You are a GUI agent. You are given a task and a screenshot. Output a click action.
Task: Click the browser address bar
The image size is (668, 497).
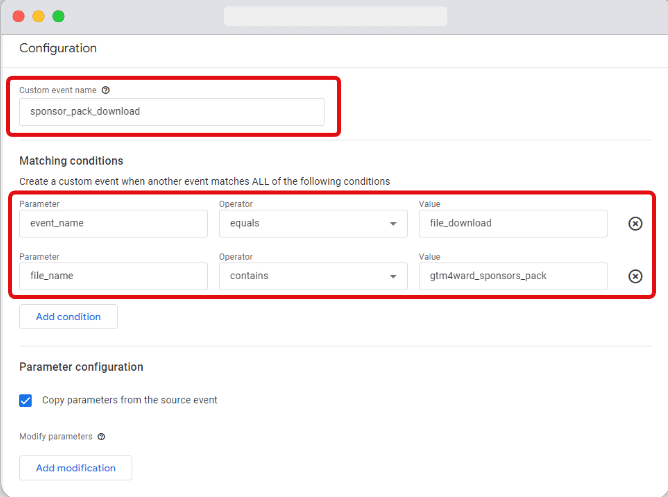tap(335, 16)
